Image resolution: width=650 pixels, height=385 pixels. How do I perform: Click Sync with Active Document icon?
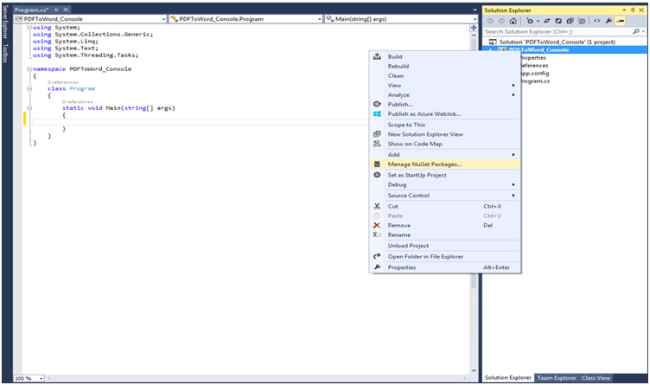point(547,21)
